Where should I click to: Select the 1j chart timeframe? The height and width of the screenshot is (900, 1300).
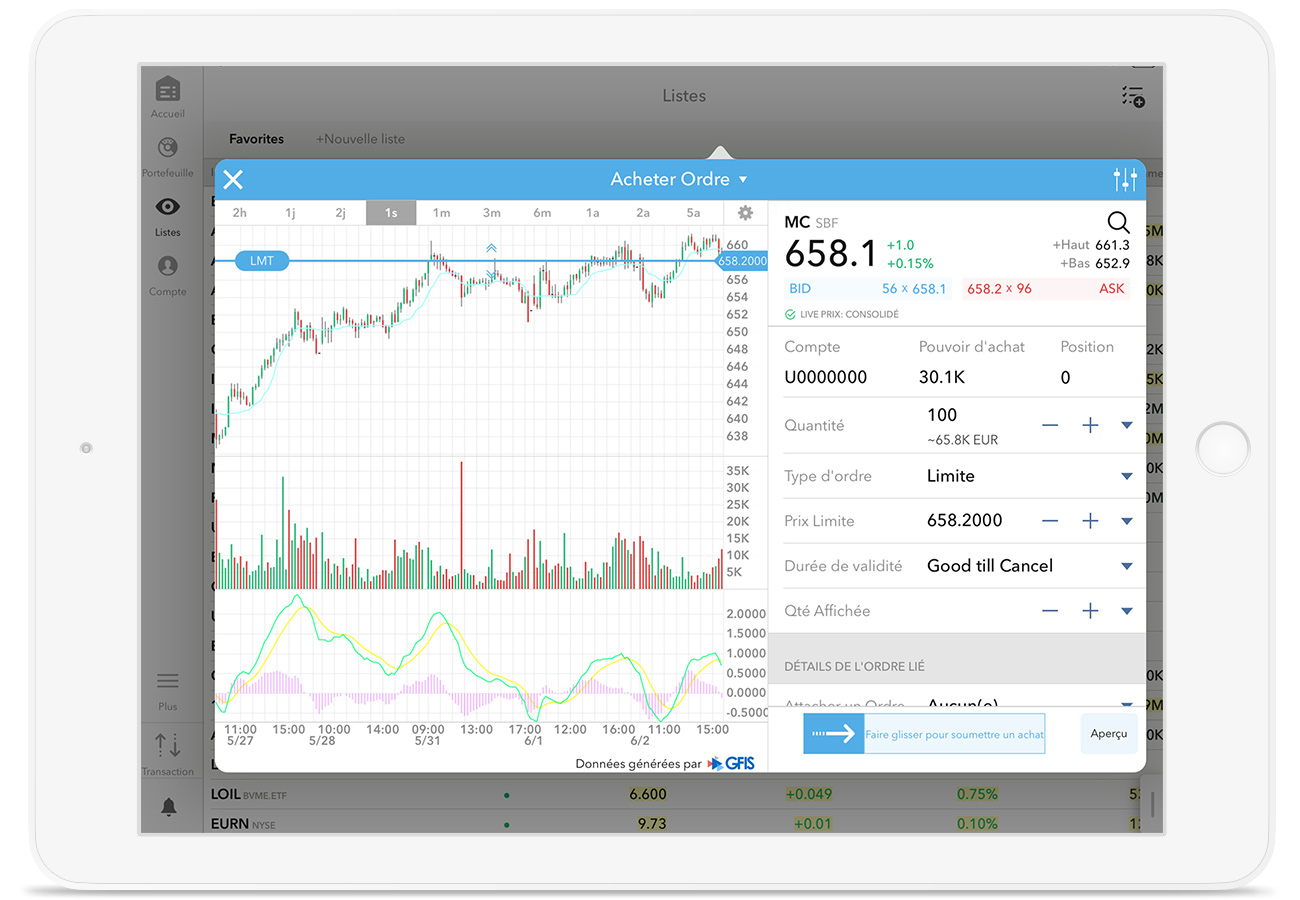pyautogui.click(x=290, y=213)
